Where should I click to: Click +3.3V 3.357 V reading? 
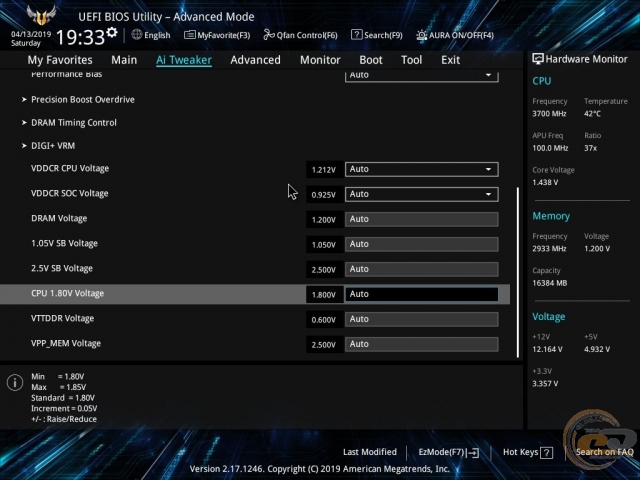pos(545,384)
